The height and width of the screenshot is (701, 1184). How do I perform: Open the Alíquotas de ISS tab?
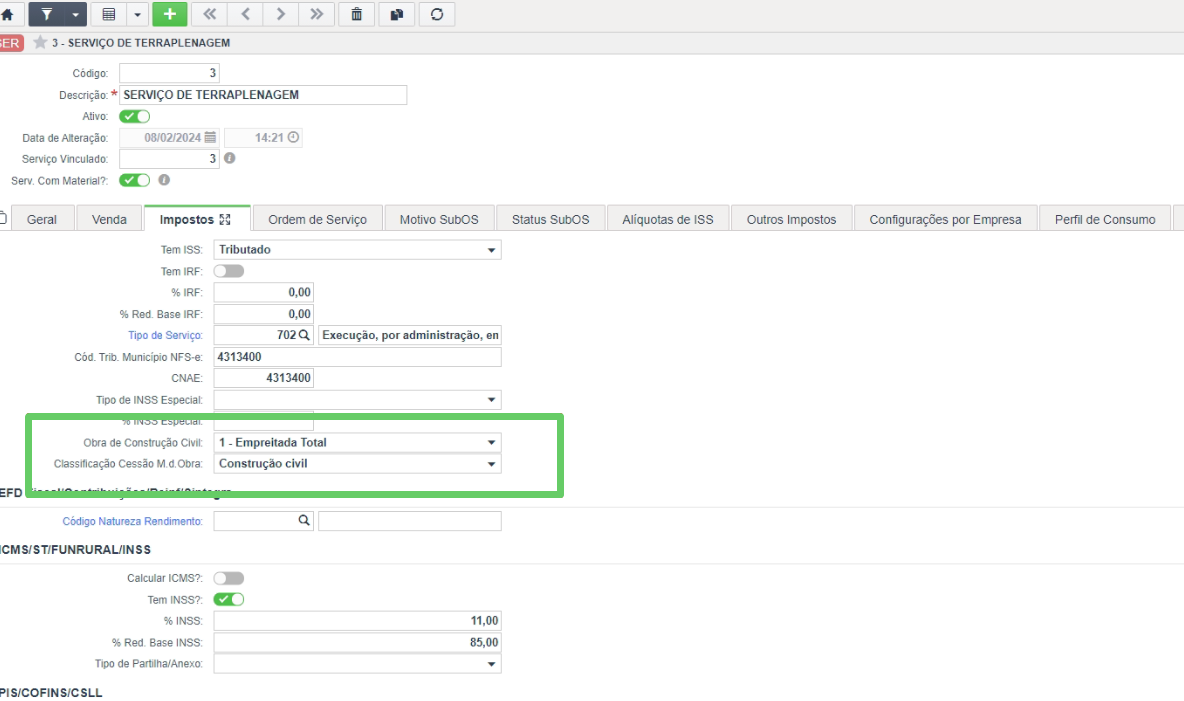tap(668, 219)
